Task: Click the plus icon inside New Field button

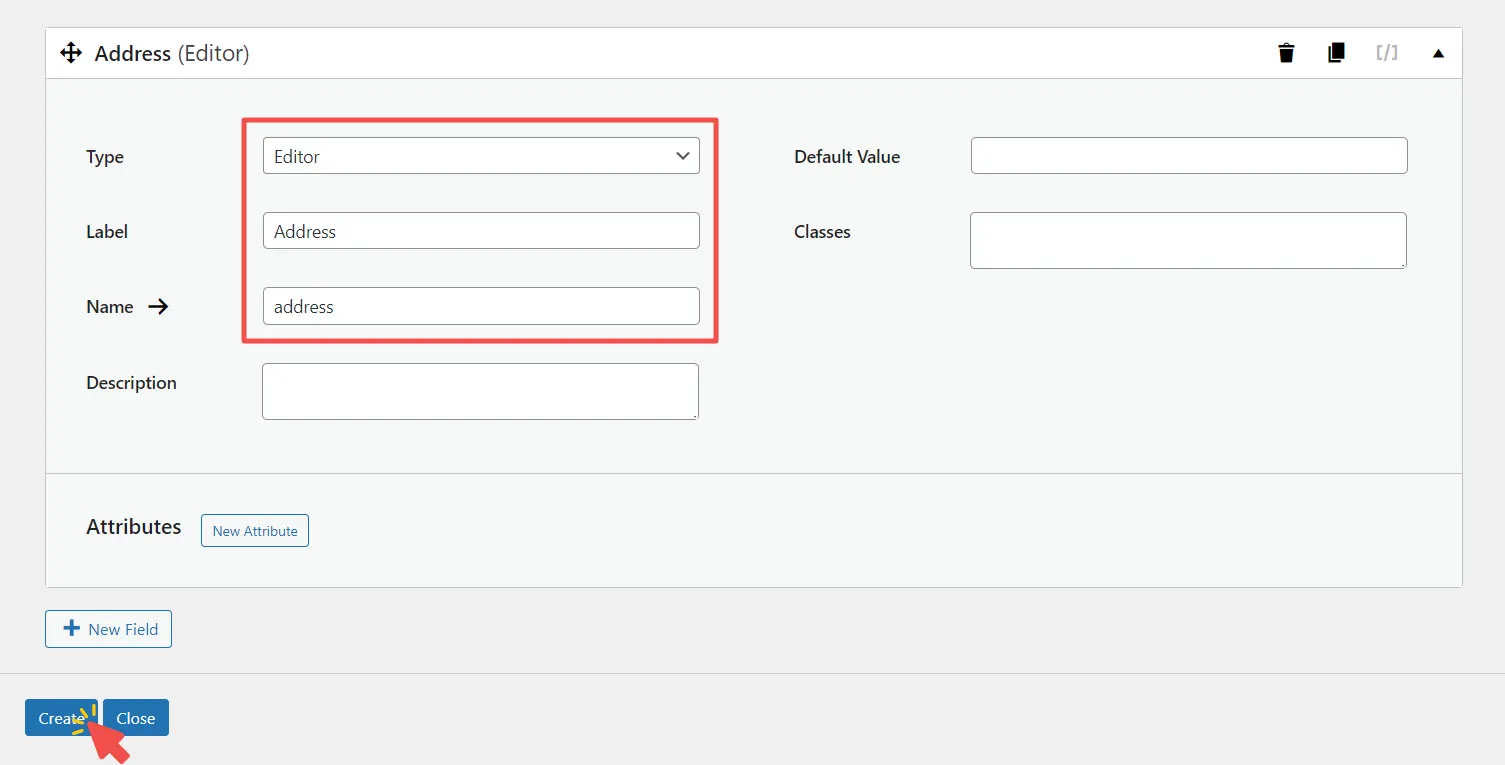Action: [x=70, y=628]
